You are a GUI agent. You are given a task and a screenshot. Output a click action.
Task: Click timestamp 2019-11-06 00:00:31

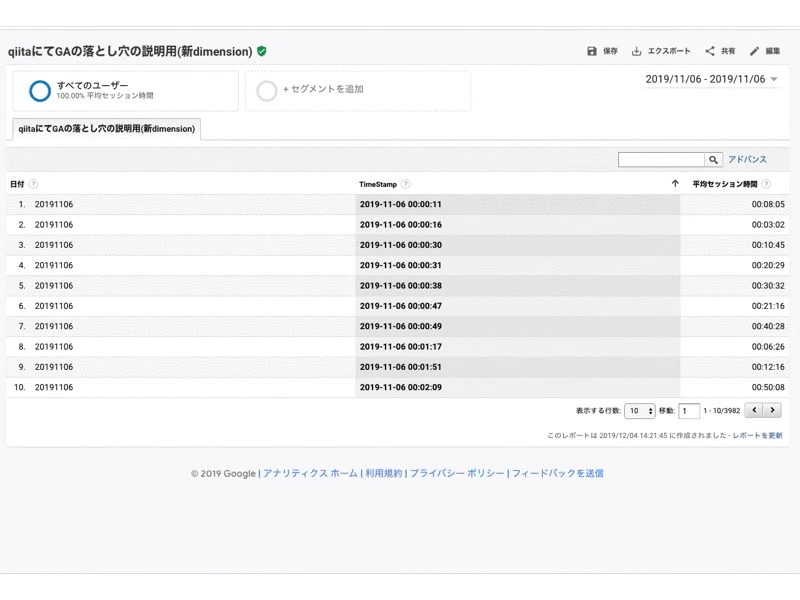tap(401, 265)
